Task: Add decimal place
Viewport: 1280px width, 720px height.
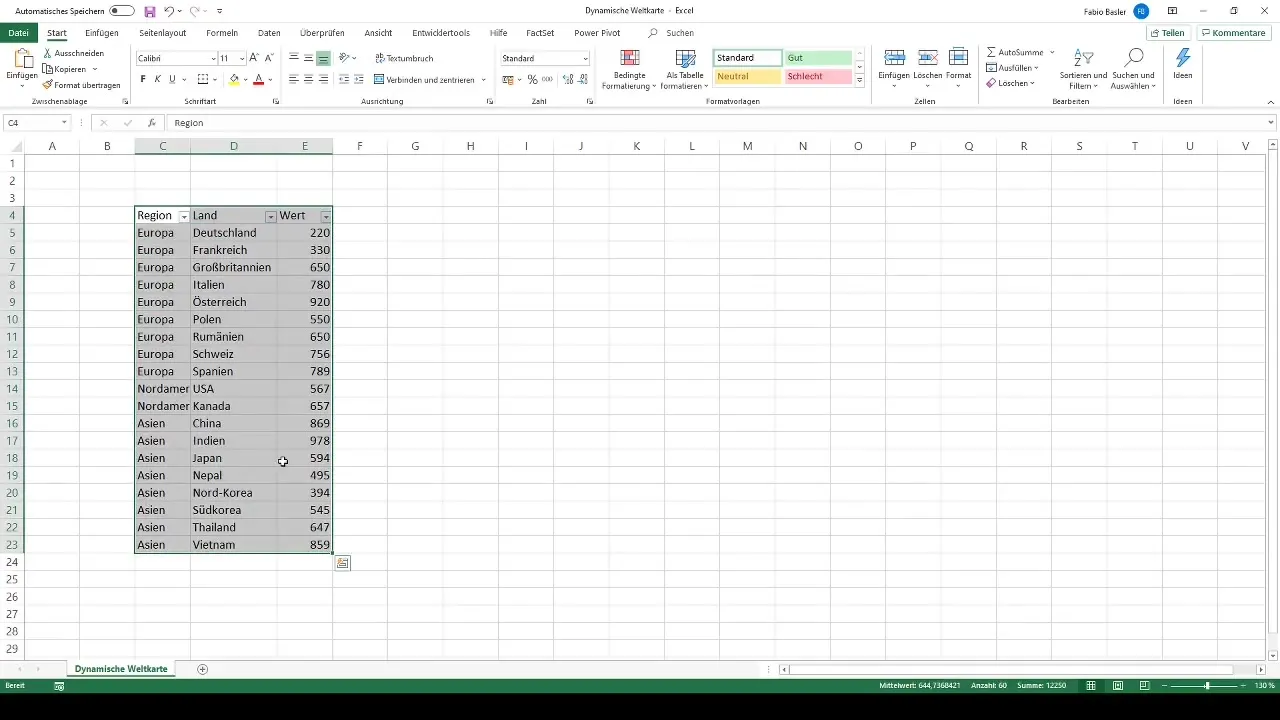Action: [x=566, y=79]
